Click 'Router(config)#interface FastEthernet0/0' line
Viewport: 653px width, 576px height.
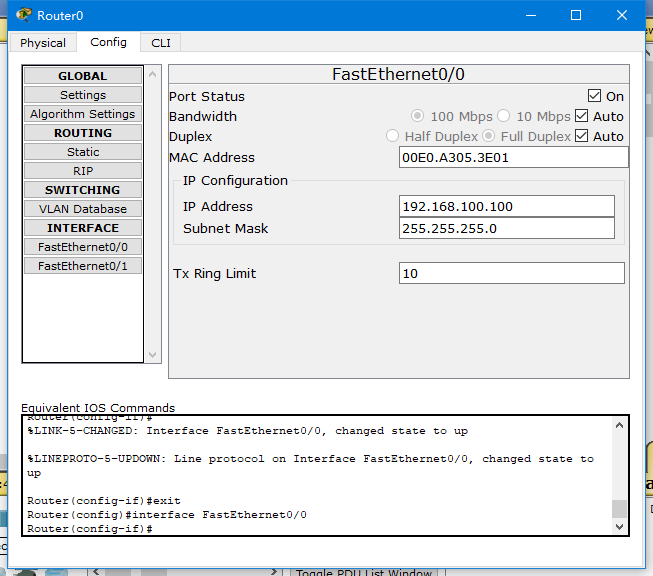click(x=167, y=515)
